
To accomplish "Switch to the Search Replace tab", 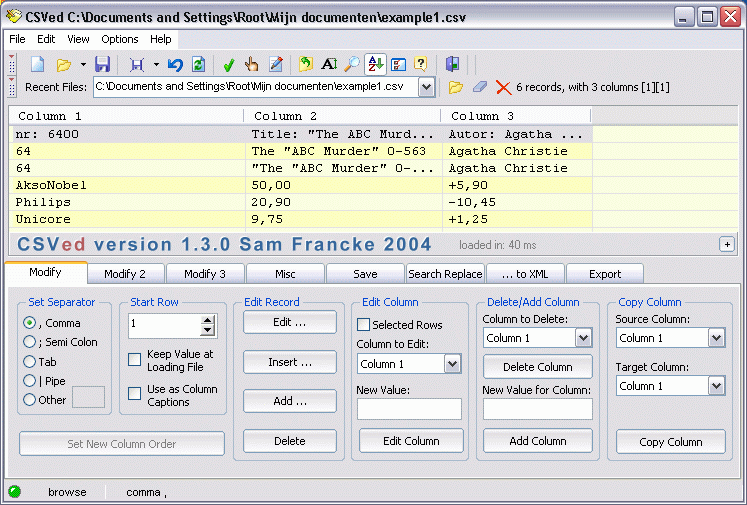I will tap(445, 274).
